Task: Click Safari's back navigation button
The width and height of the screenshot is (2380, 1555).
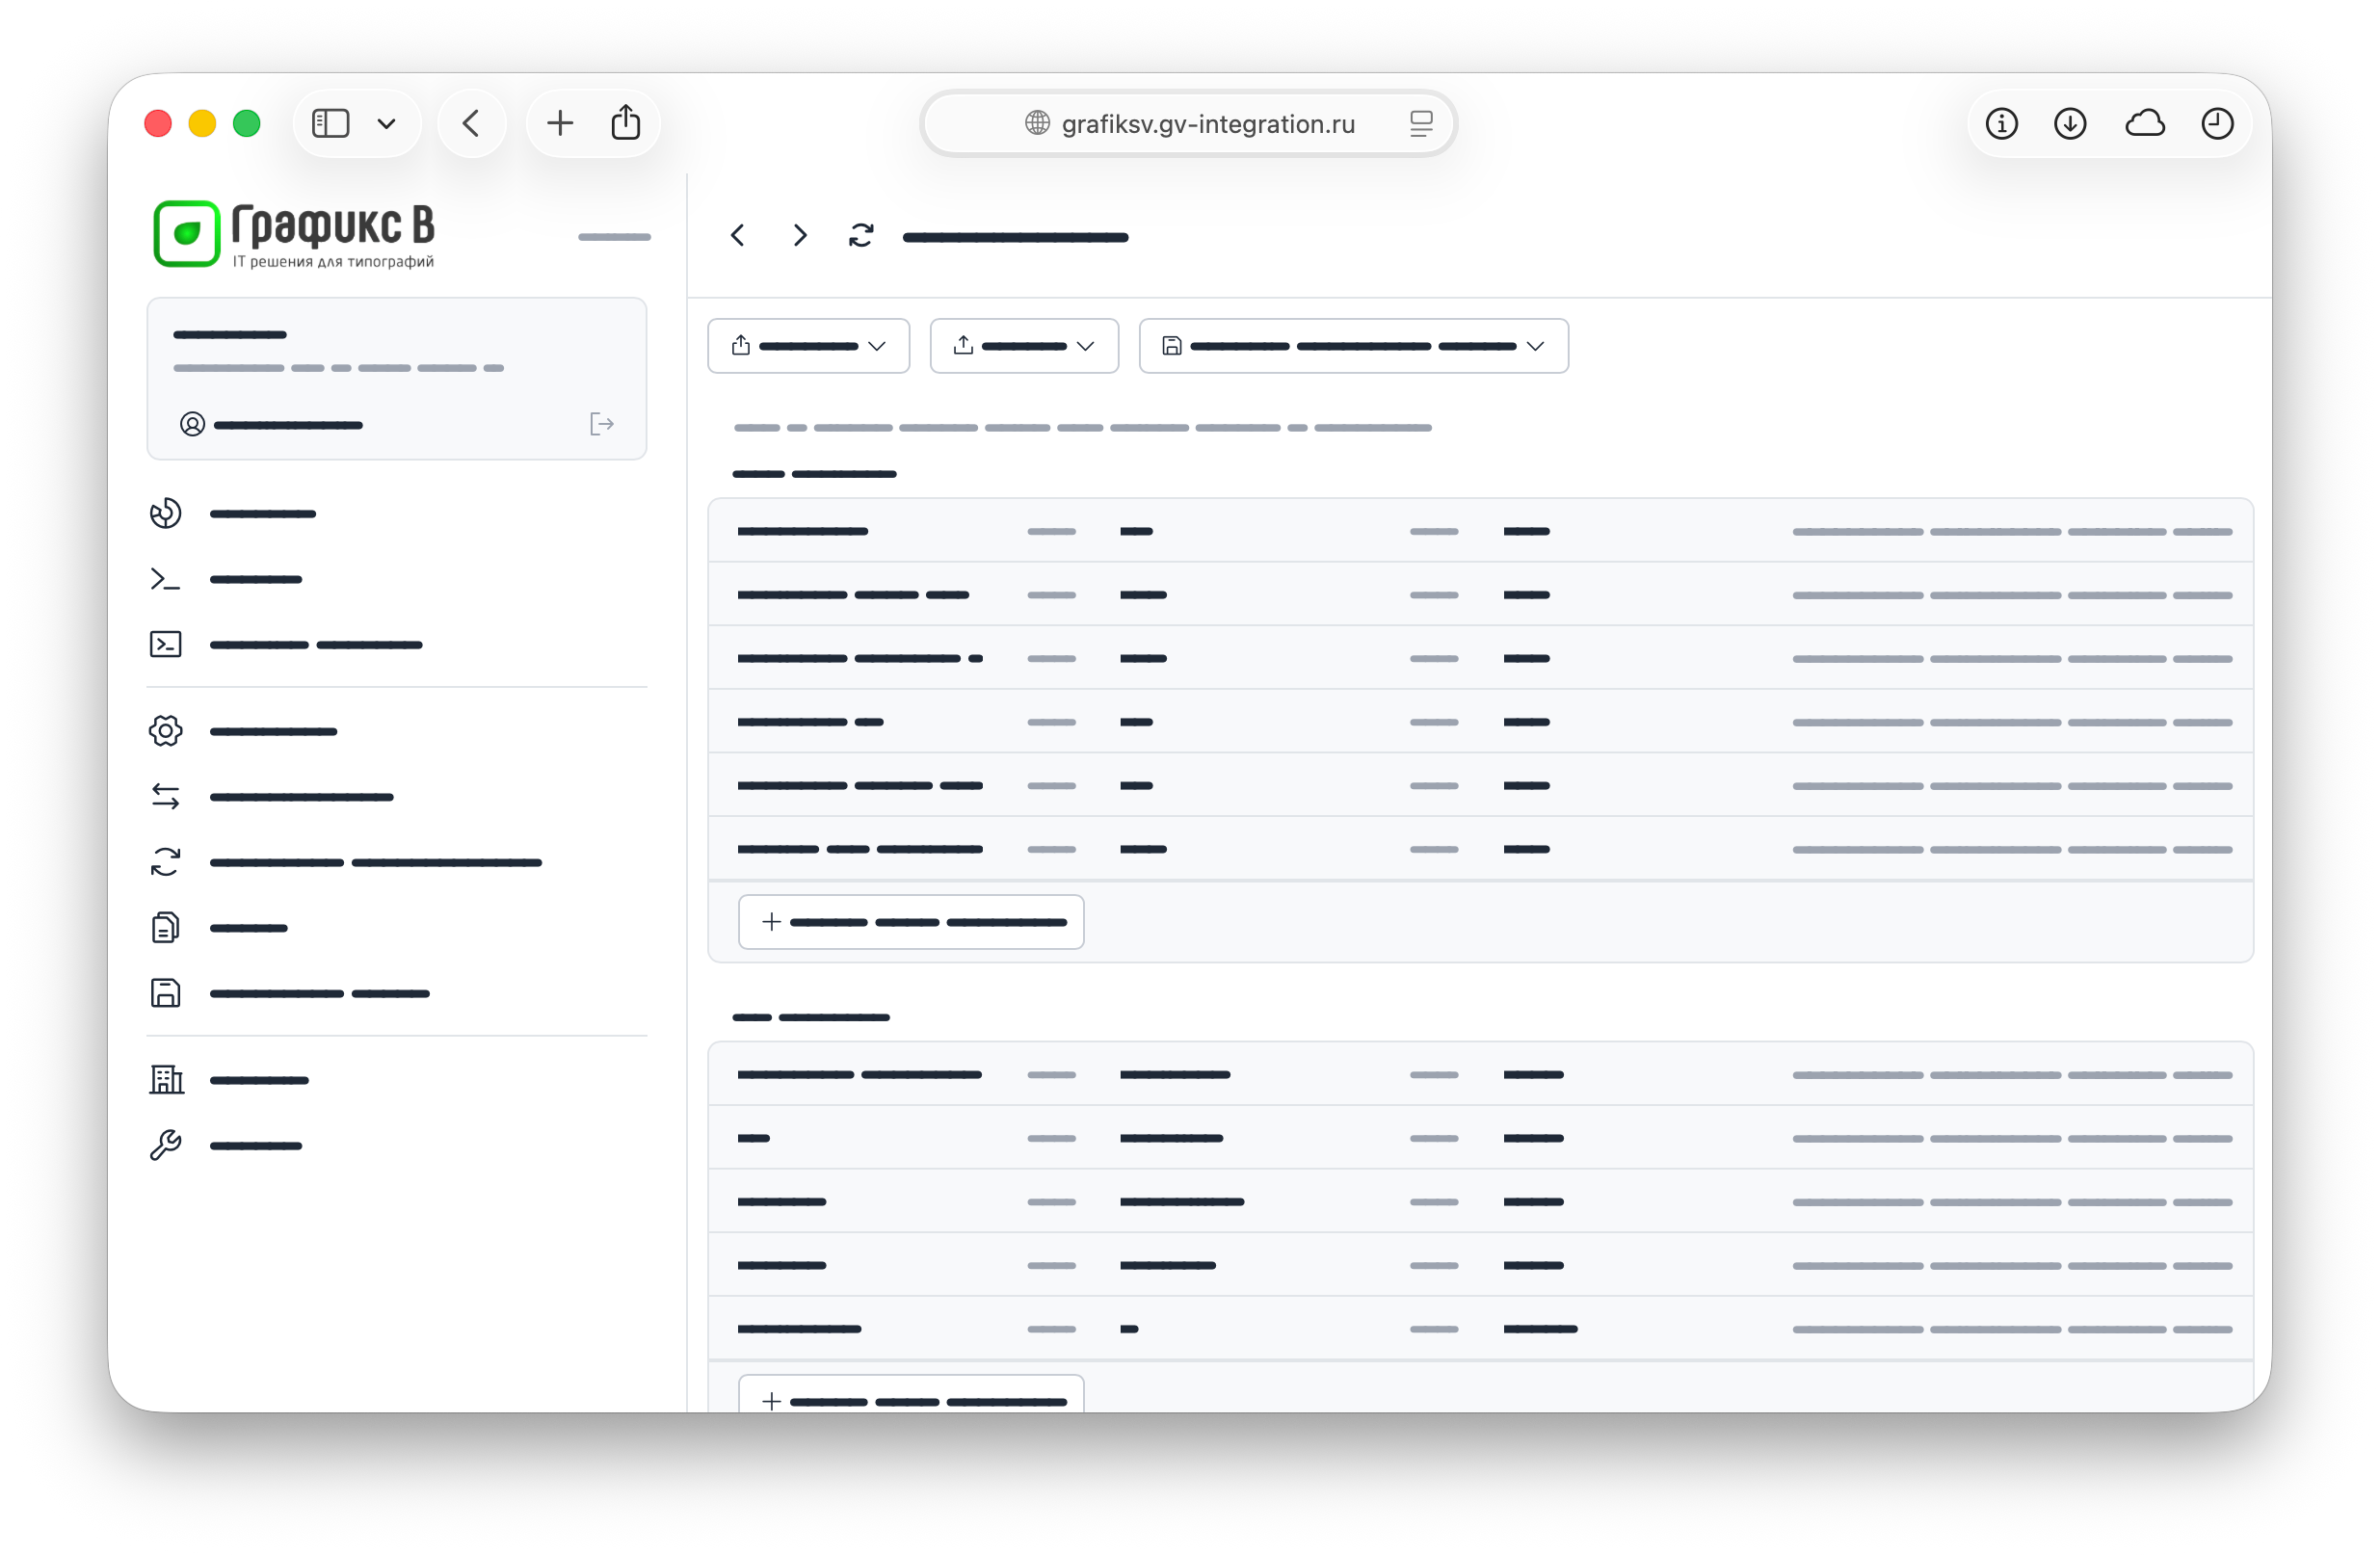Action: pyautogui.click(x=471, y=124)
